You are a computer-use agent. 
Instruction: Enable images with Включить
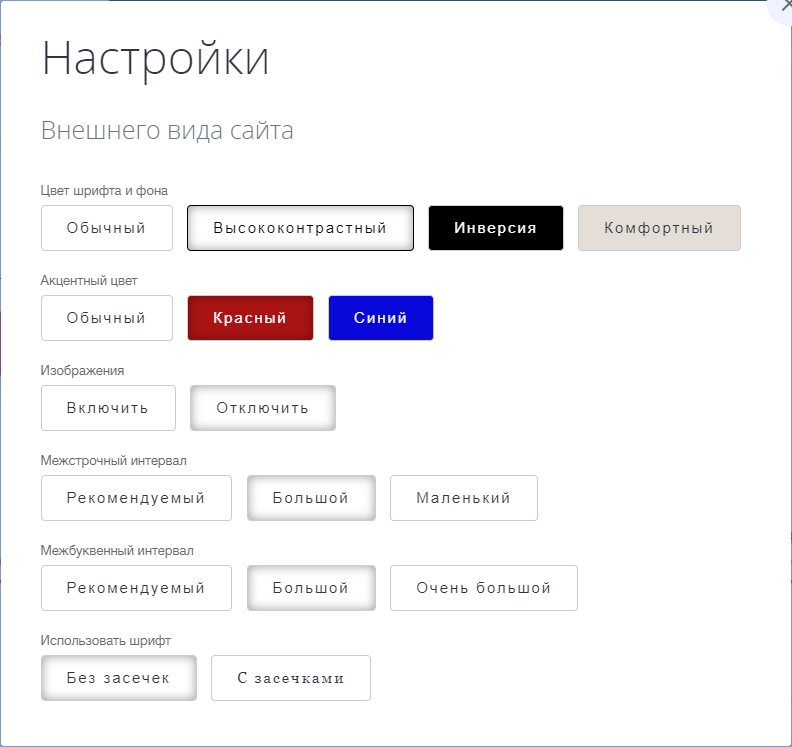click(x=108, y=408)
